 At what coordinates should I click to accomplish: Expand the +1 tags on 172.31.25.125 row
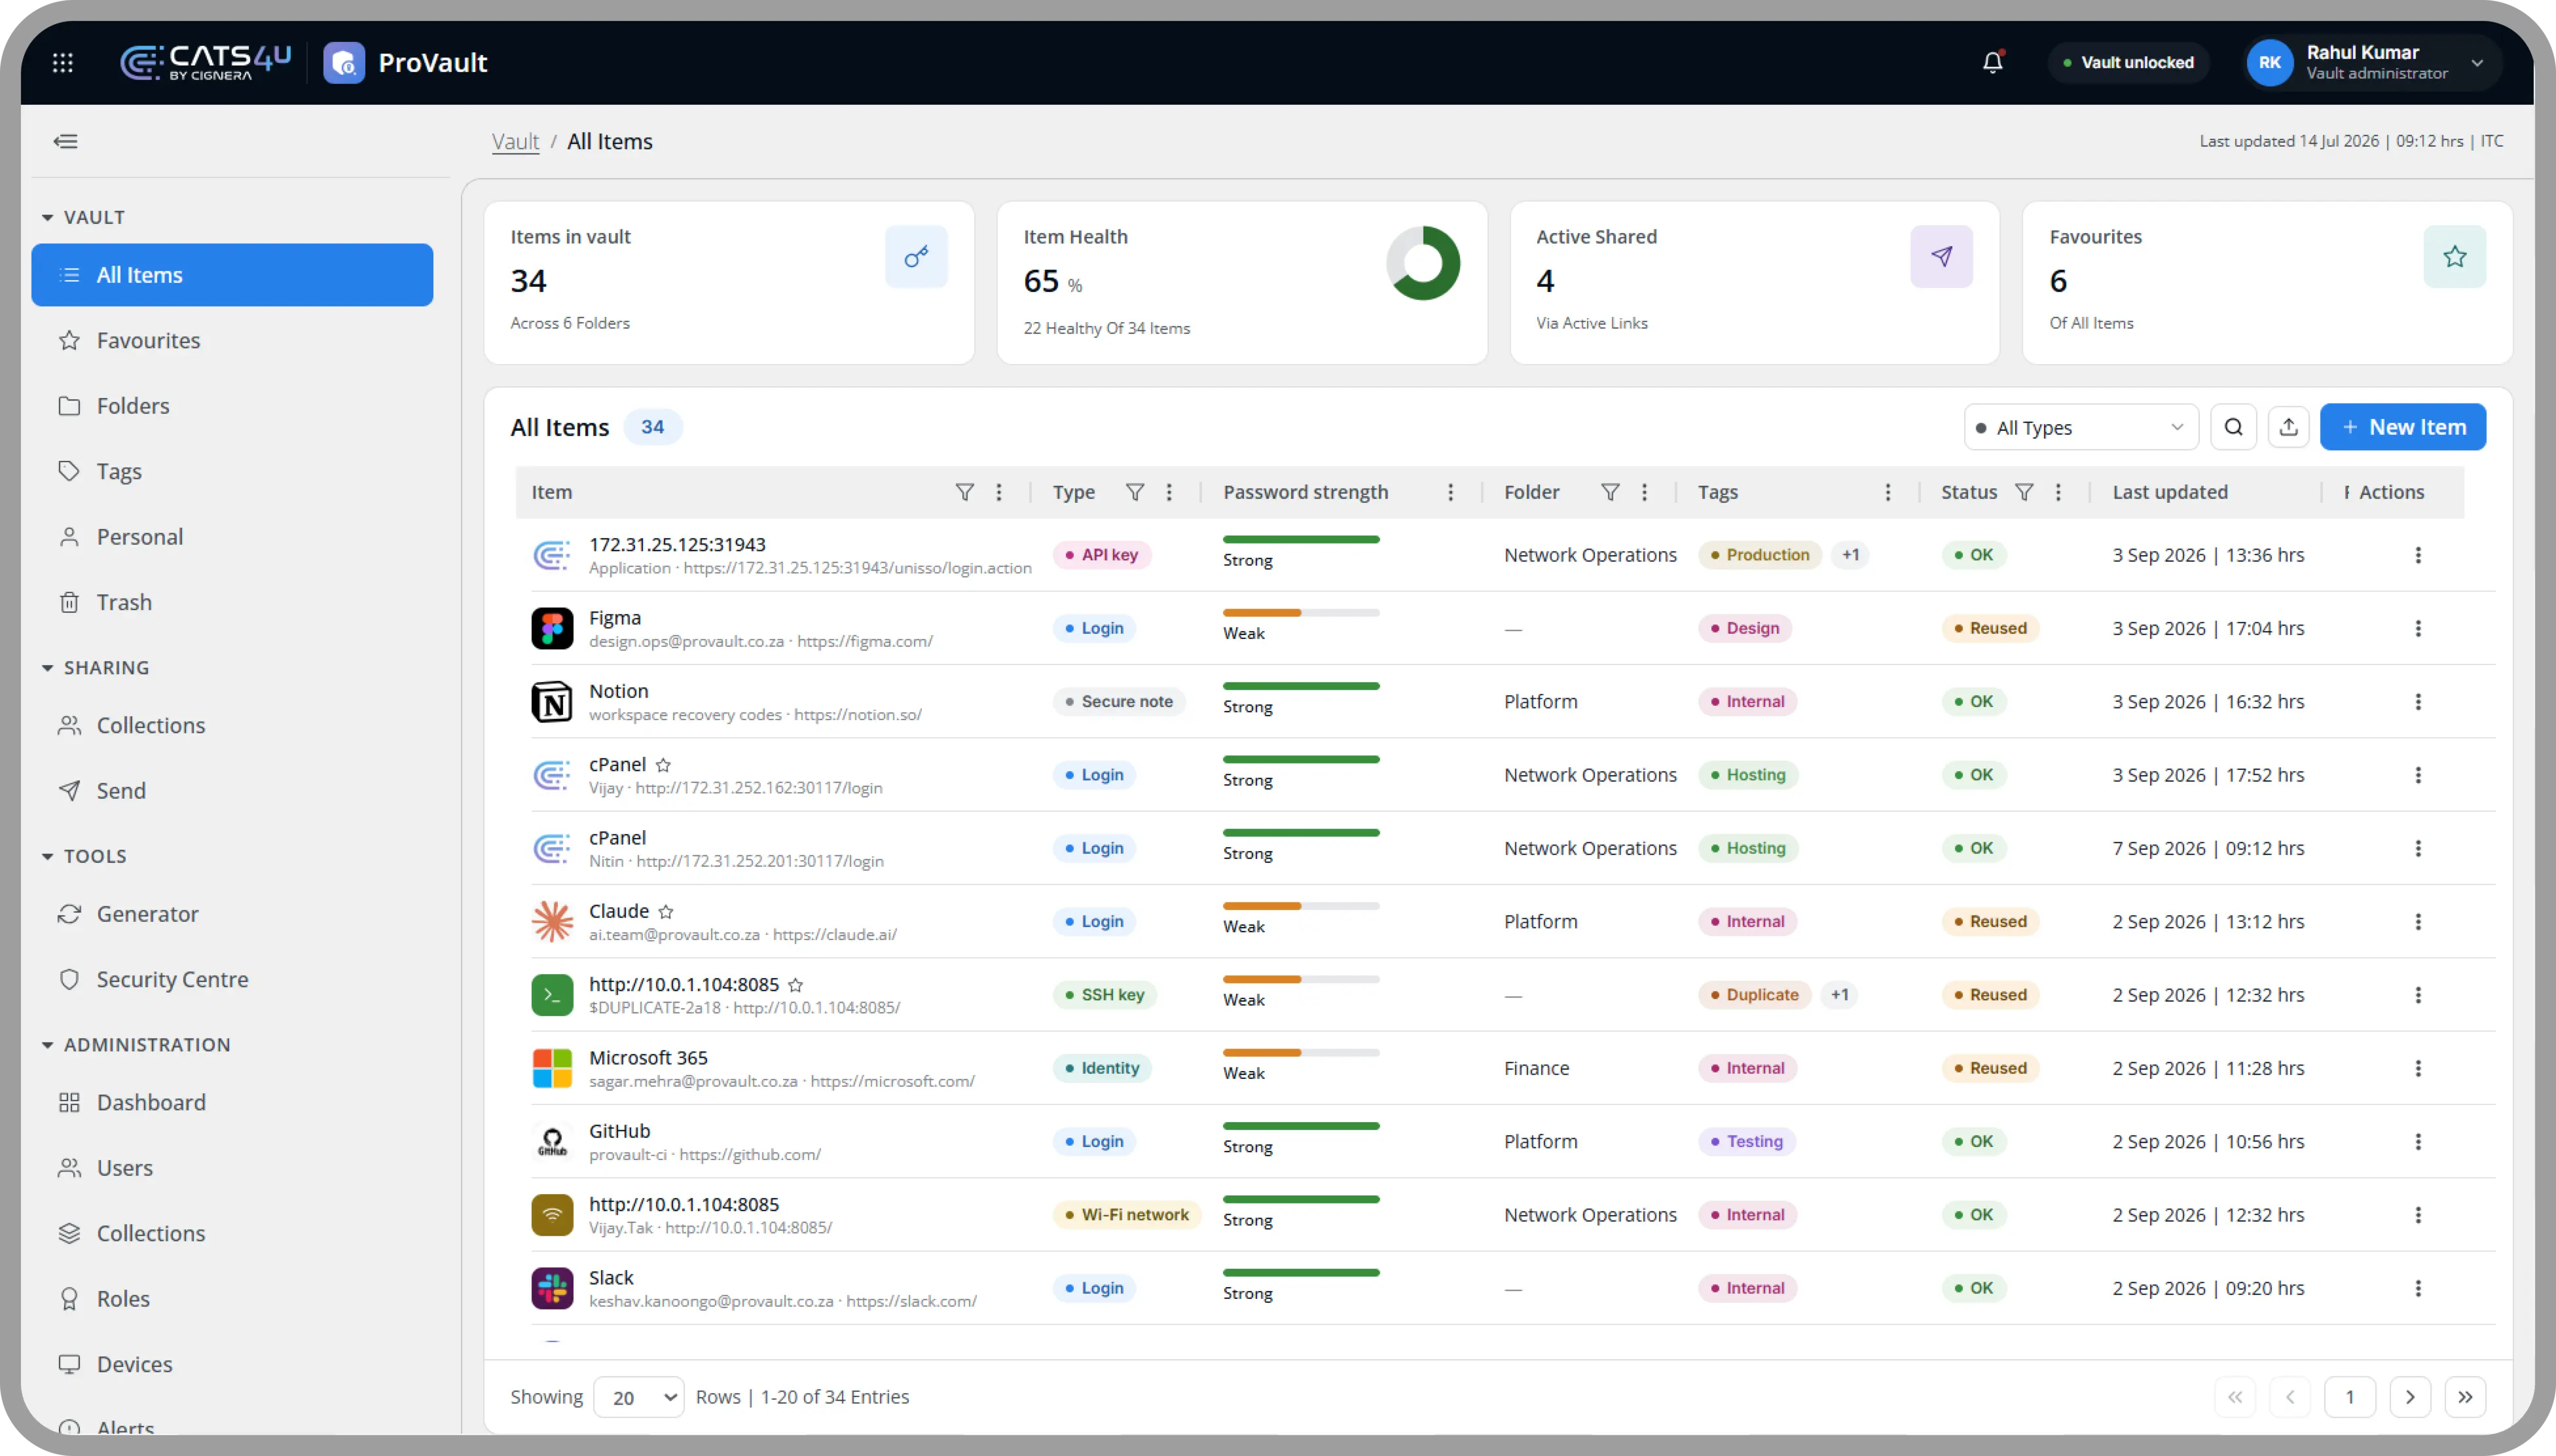point(1850,555)
